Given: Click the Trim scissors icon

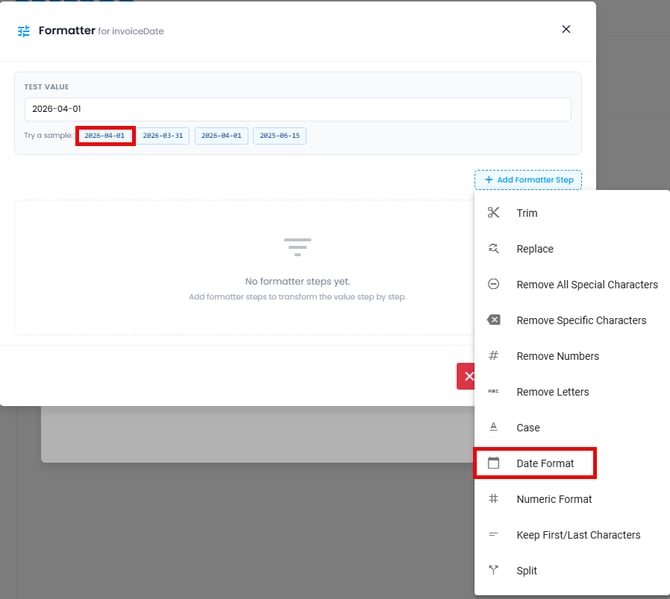Looking at the screenshot, I should [493, 213].
